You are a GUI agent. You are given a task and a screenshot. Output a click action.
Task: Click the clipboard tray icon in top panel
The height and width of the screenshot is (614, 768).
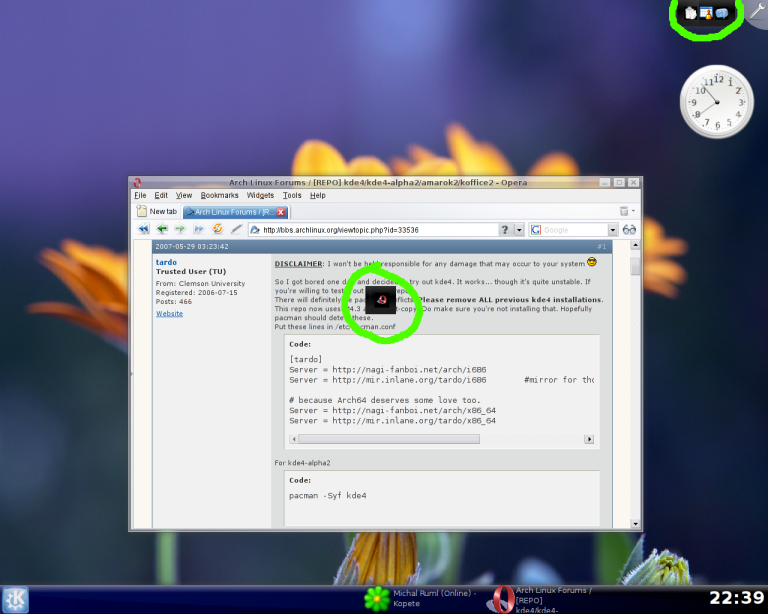click(x=691, y=13)
